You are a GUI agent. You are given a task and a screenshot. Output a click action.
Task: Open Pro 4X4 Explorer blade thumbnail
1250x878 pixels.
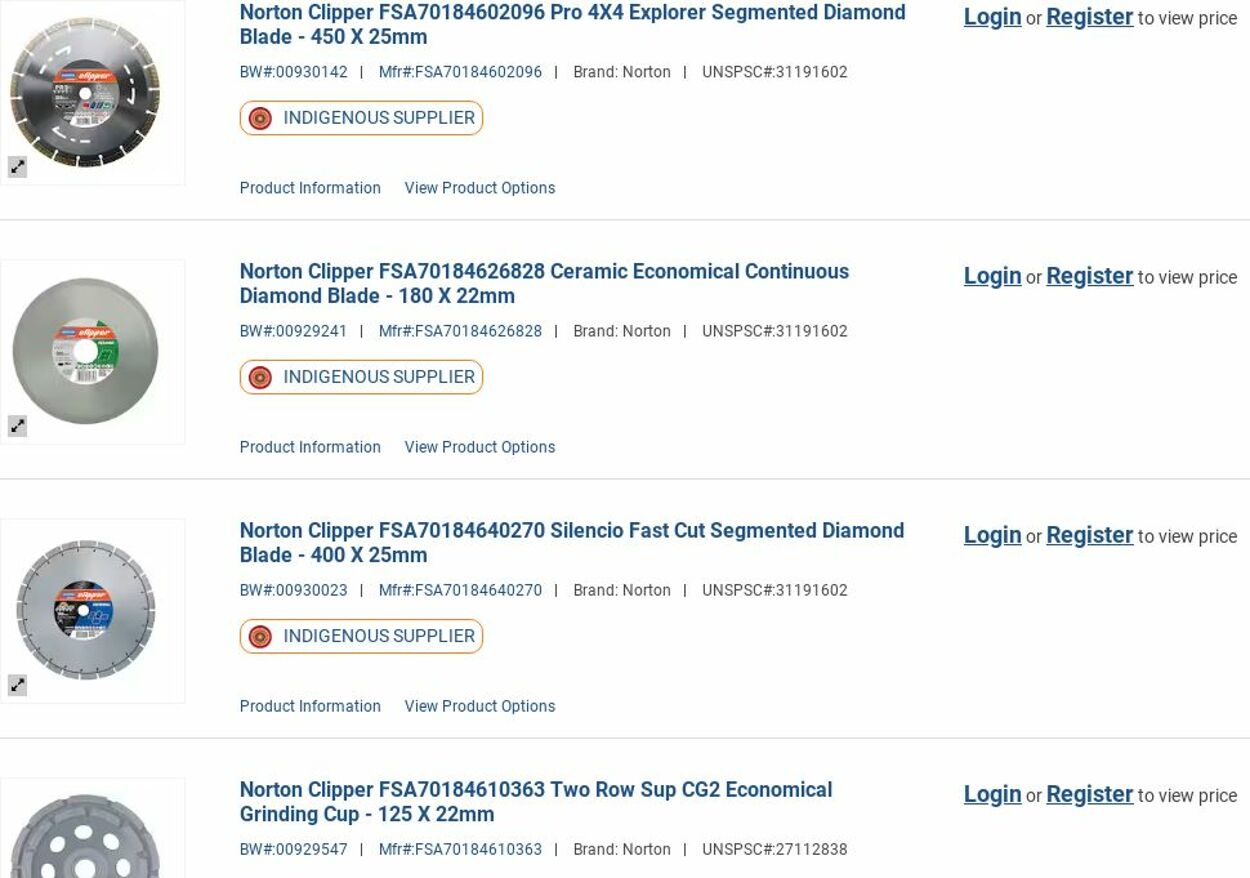pos(86,92)
